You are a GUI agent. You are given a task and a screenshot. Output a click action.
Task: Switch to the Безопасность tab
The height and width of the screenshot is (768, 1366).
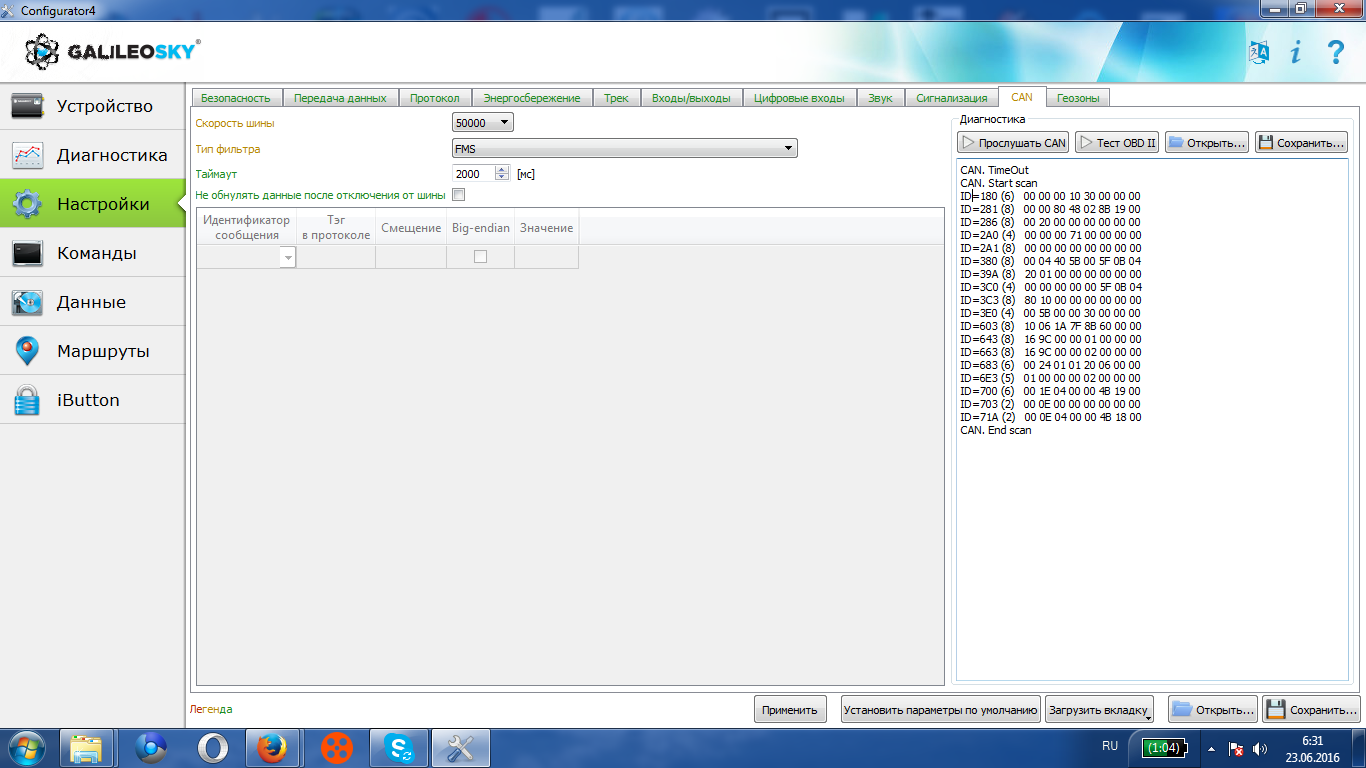point(236,98)
